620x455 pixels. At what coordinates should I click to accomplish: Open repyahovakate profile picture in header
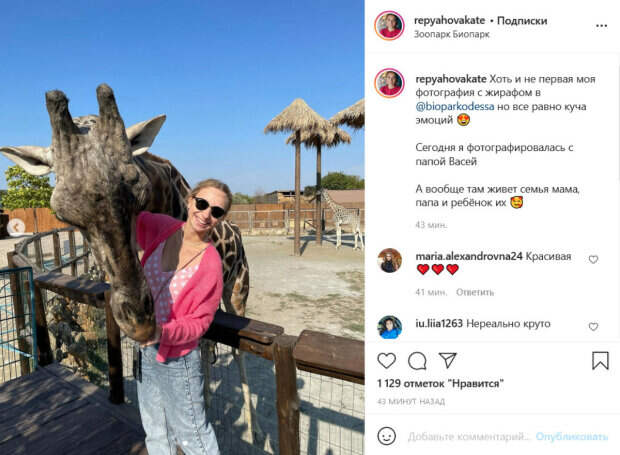pos(389,26)
